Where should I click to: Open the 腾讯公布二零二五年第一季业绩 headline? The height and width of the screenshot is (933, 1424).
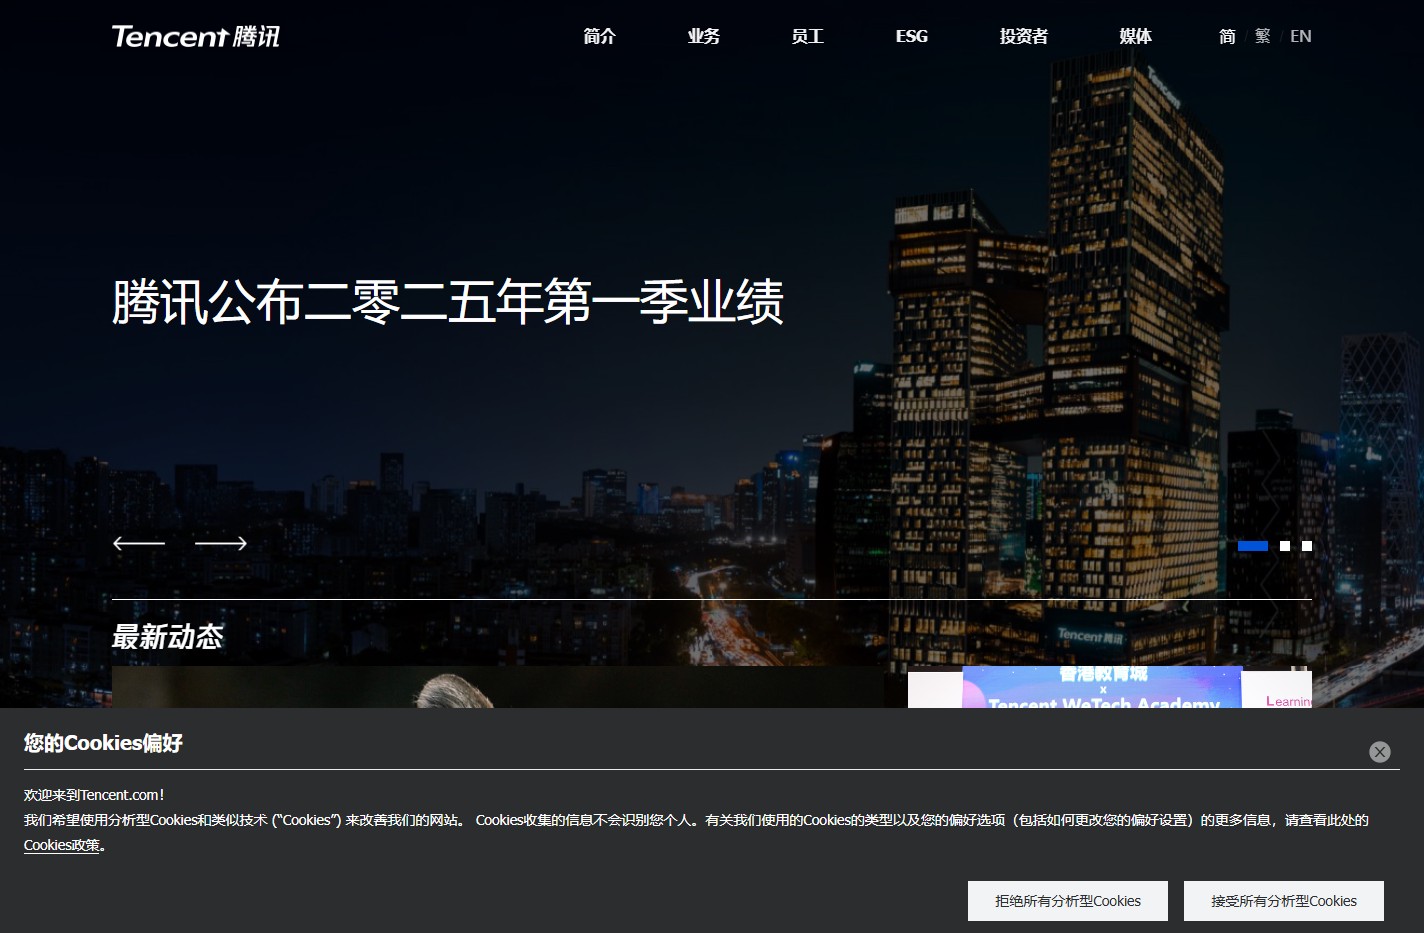click(x=448, y=302)
